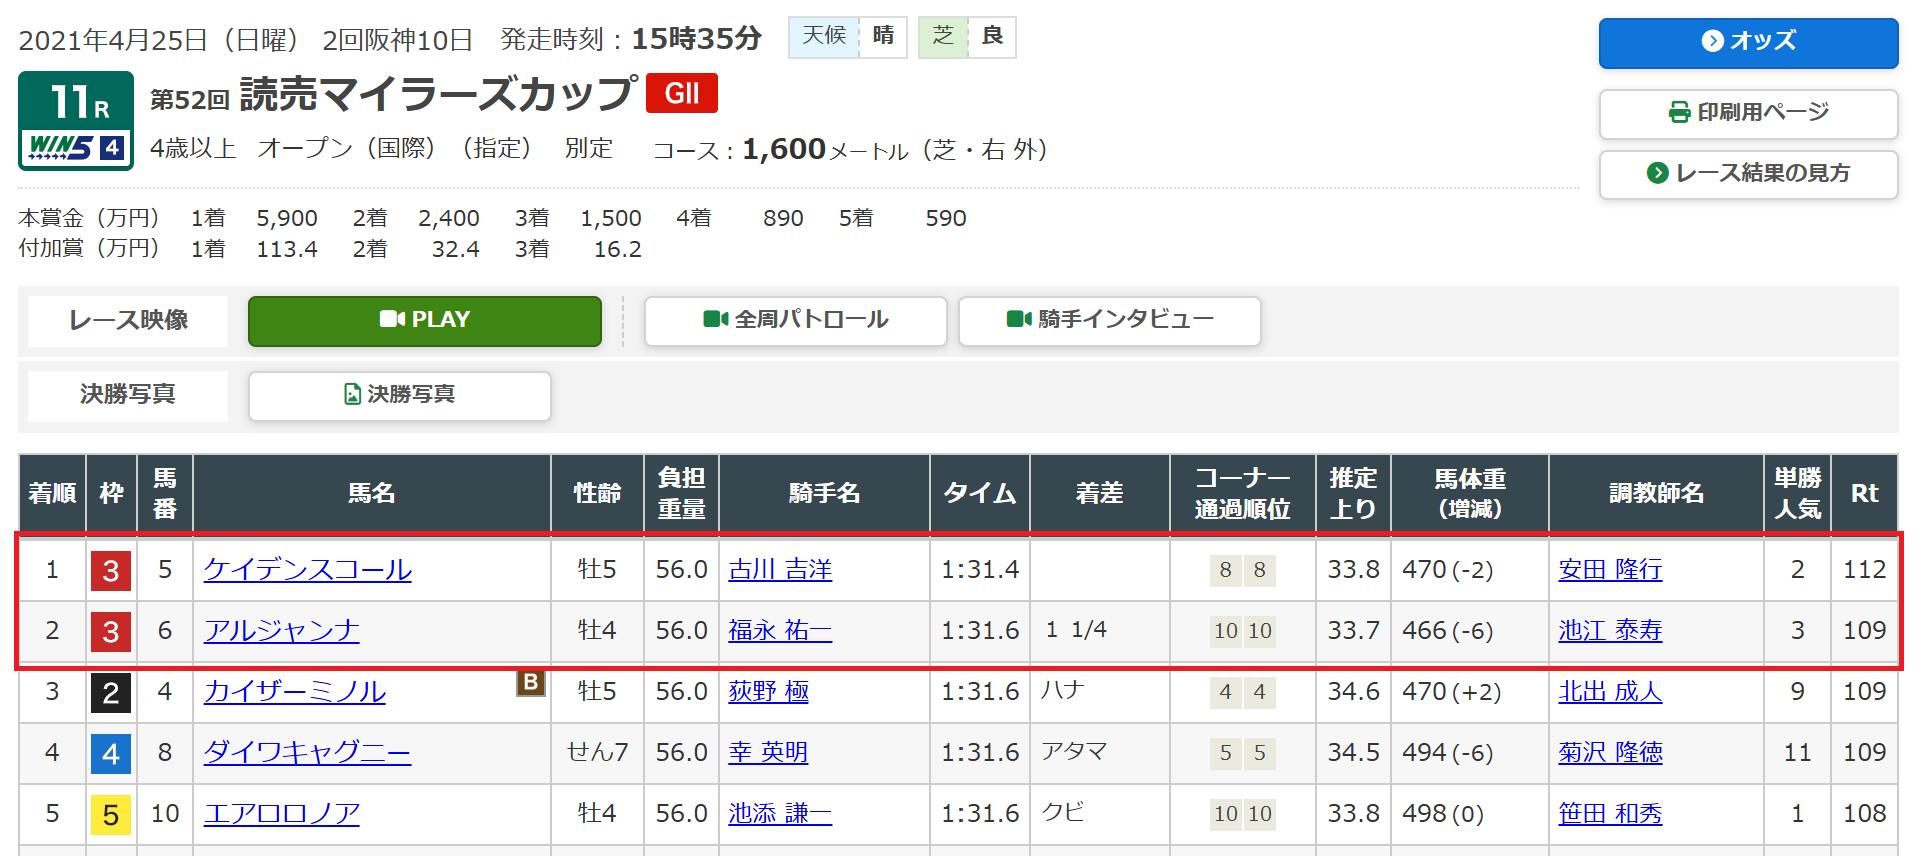Click the WIN5 badge icon
Viewport: 1925px width, 858px height.
pyautogui.click(x=76, y=148)
